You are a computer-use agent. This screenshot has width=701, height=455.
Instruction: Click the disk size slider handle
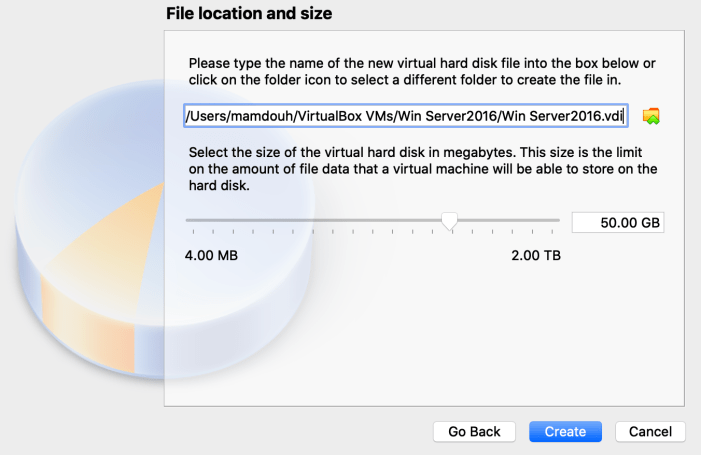[450, 221]
